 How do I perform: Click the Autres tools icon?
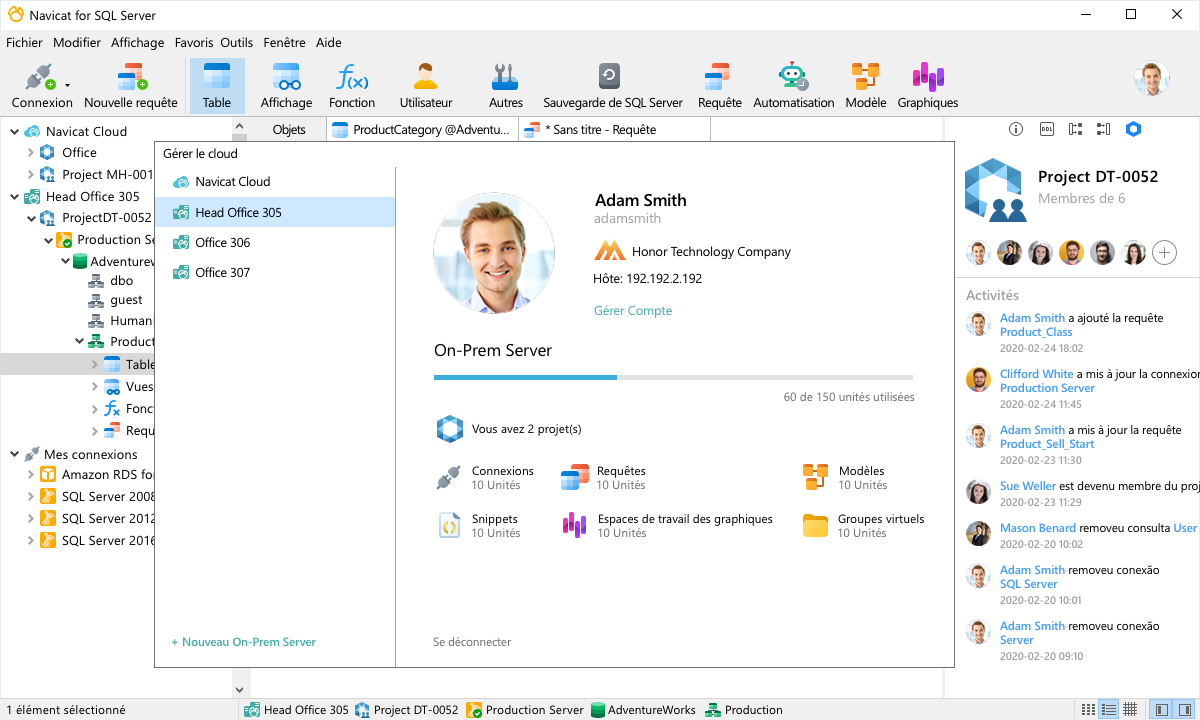pyautogui.click(x=506, y=77)
